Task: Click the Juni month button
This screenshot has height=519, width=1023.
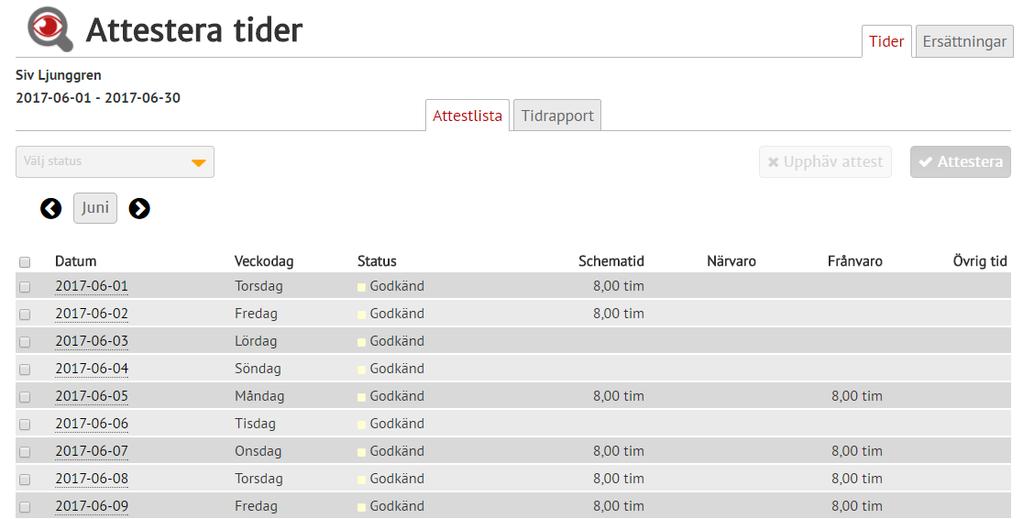Action: click(95, 208)
